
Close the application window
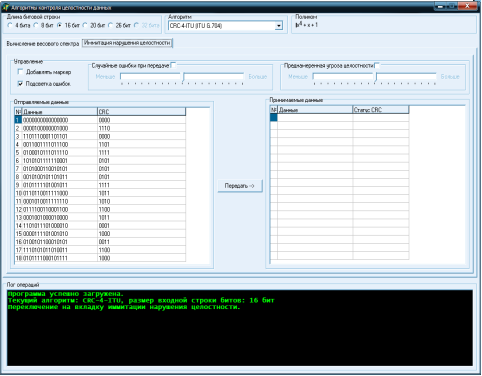[x=467, y=6]
